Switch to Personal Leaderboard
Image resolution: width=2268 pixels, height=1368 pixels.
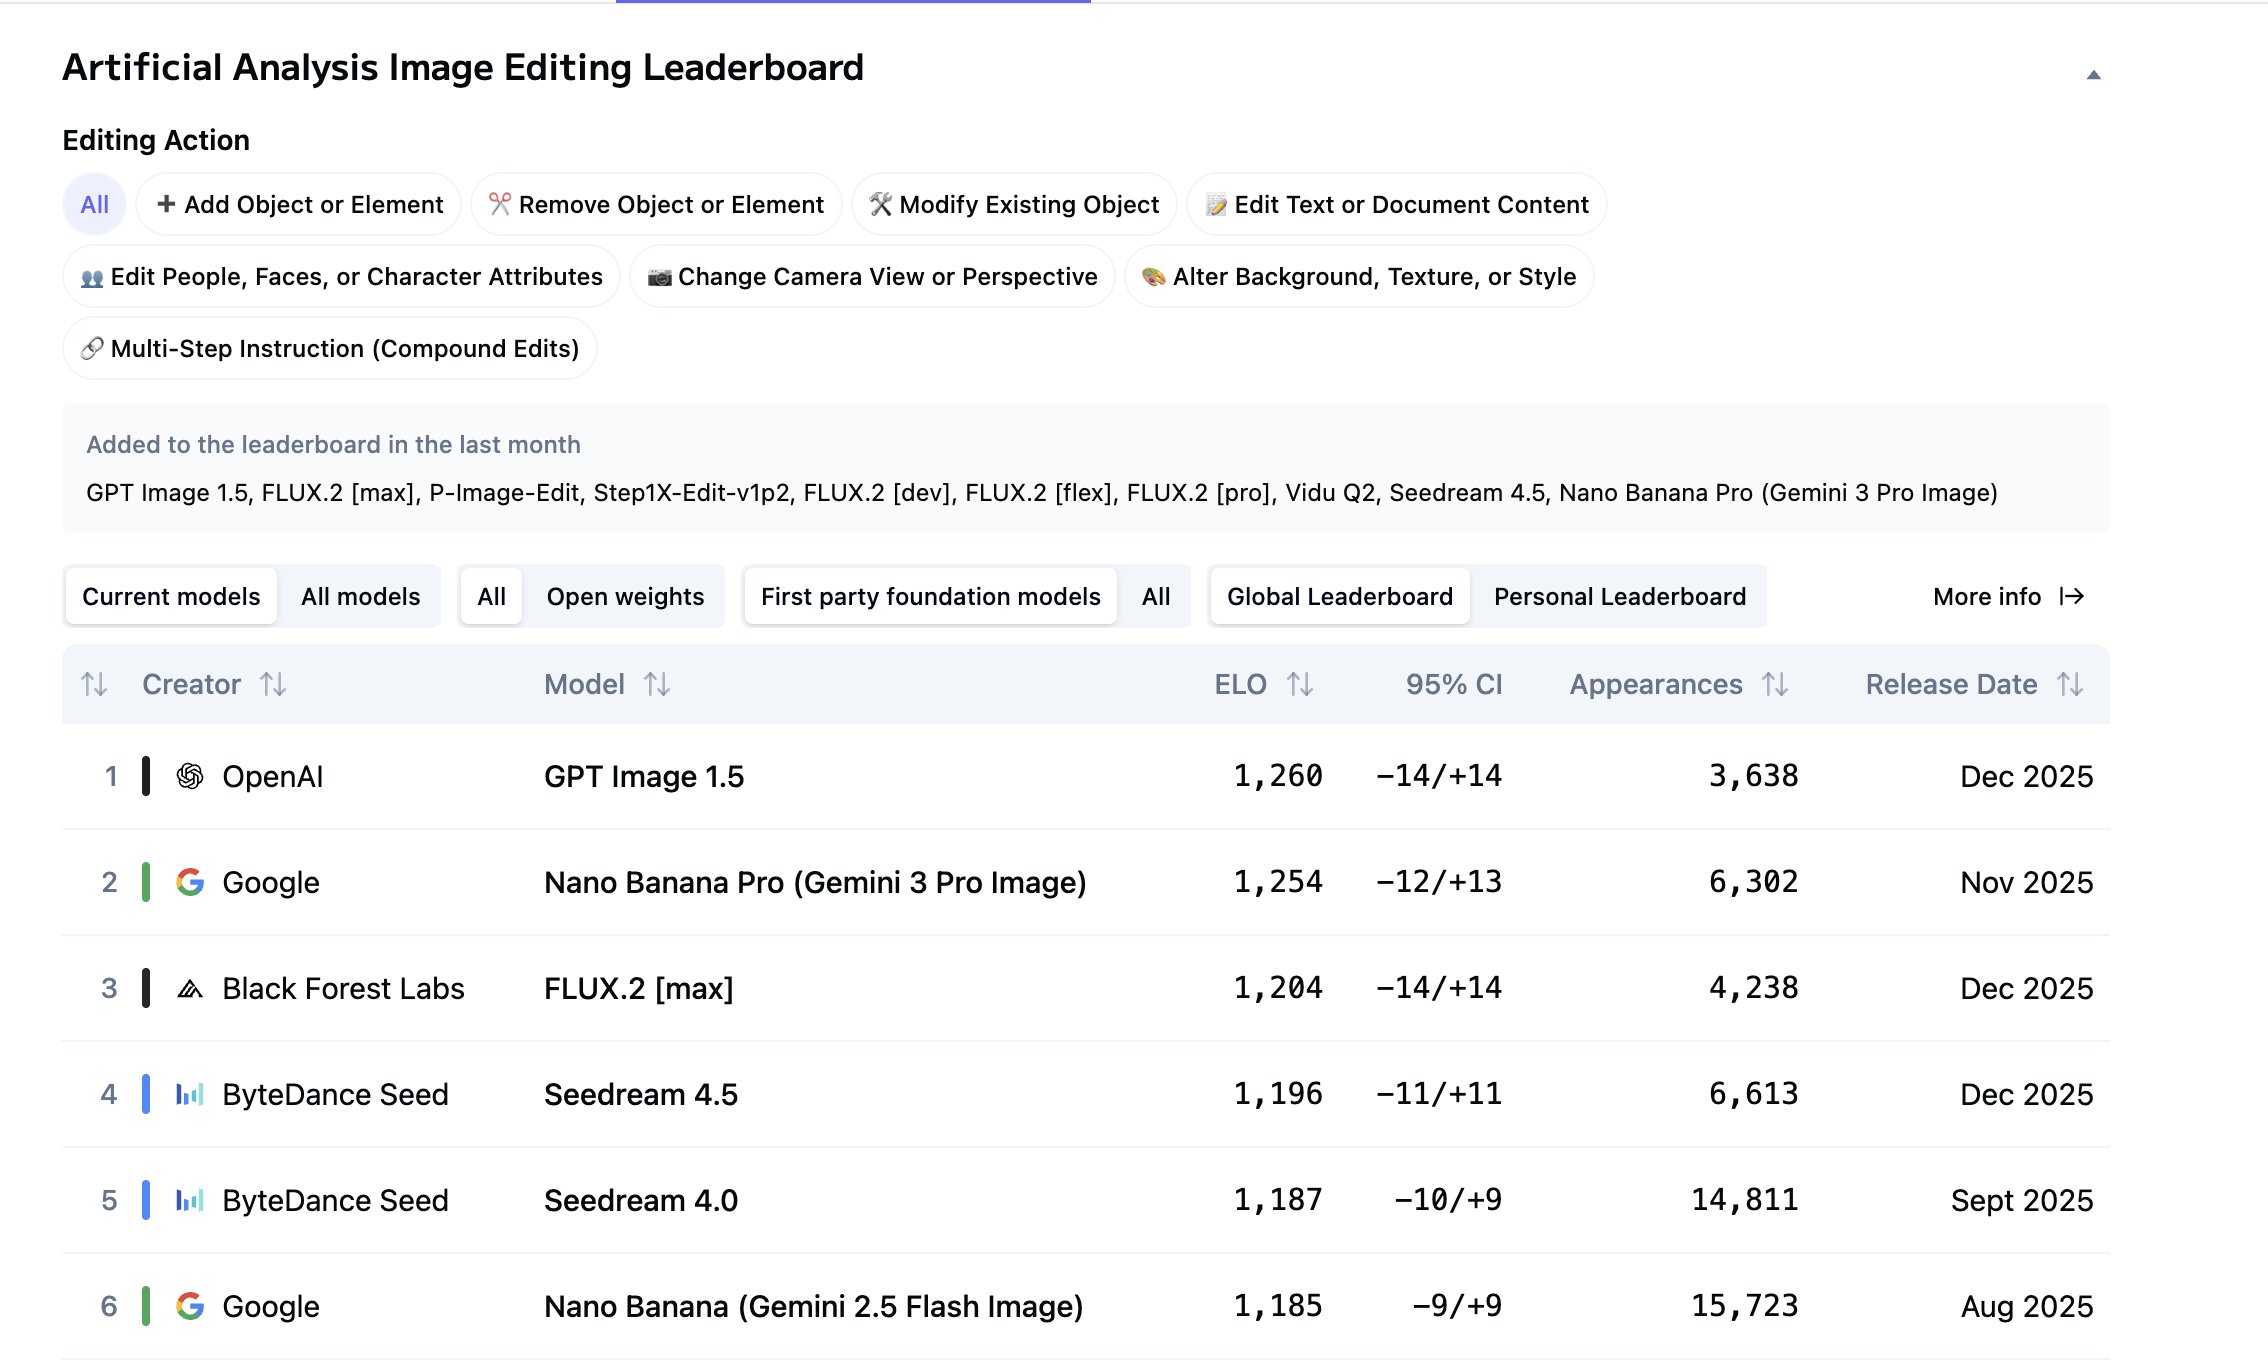click(x=1619, y=597)
